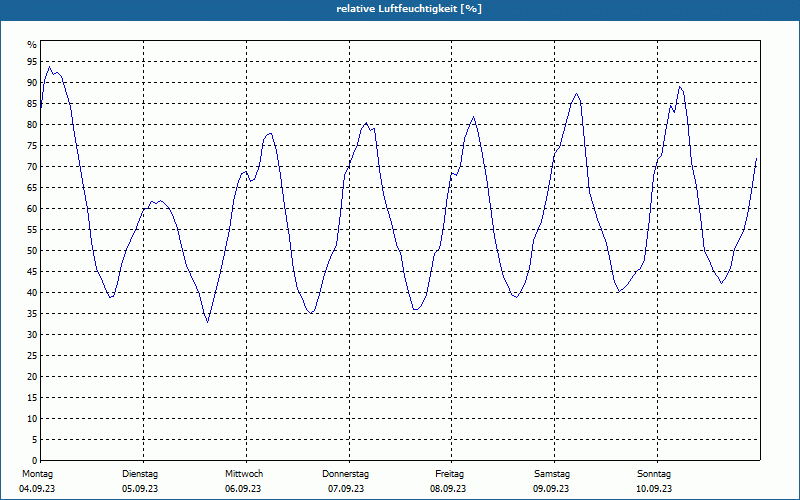Click the chart title 'relative Luftfeuchtigkeit [%]'
This screenshot has height=500, width=800.
[x=409, y=9]
